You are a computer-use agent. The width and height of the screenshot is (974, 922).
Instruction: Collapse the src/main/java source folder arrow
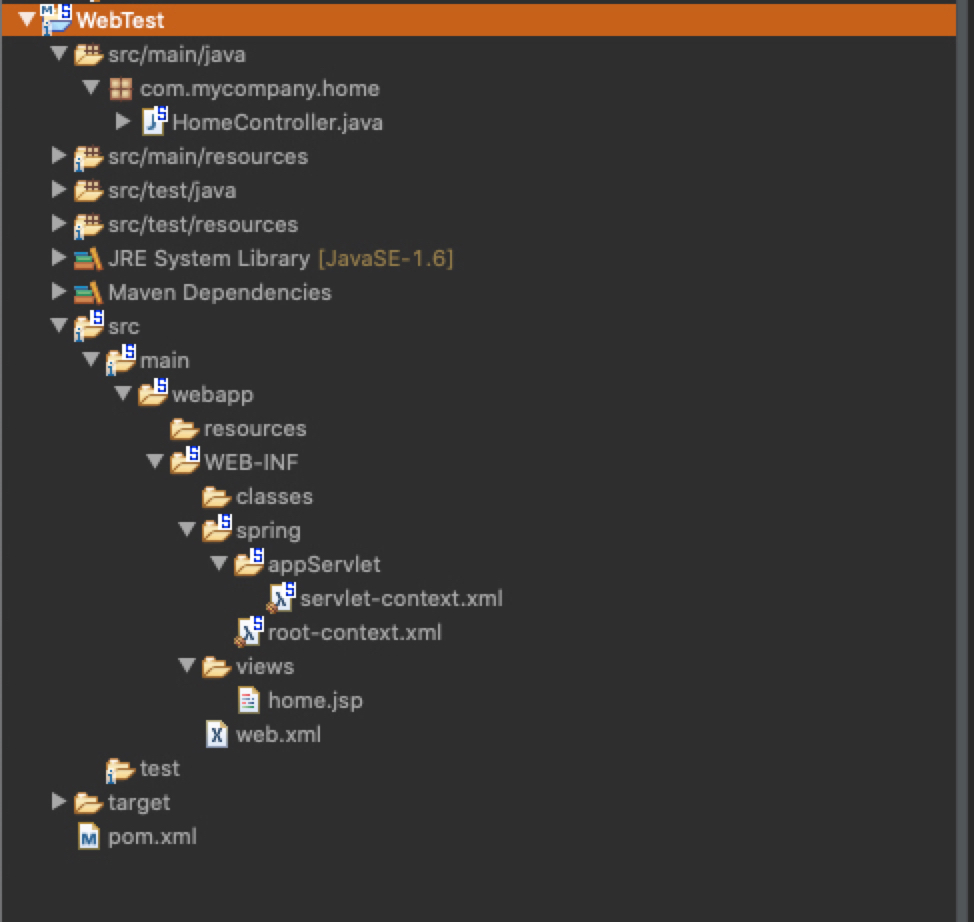point(59,53)
